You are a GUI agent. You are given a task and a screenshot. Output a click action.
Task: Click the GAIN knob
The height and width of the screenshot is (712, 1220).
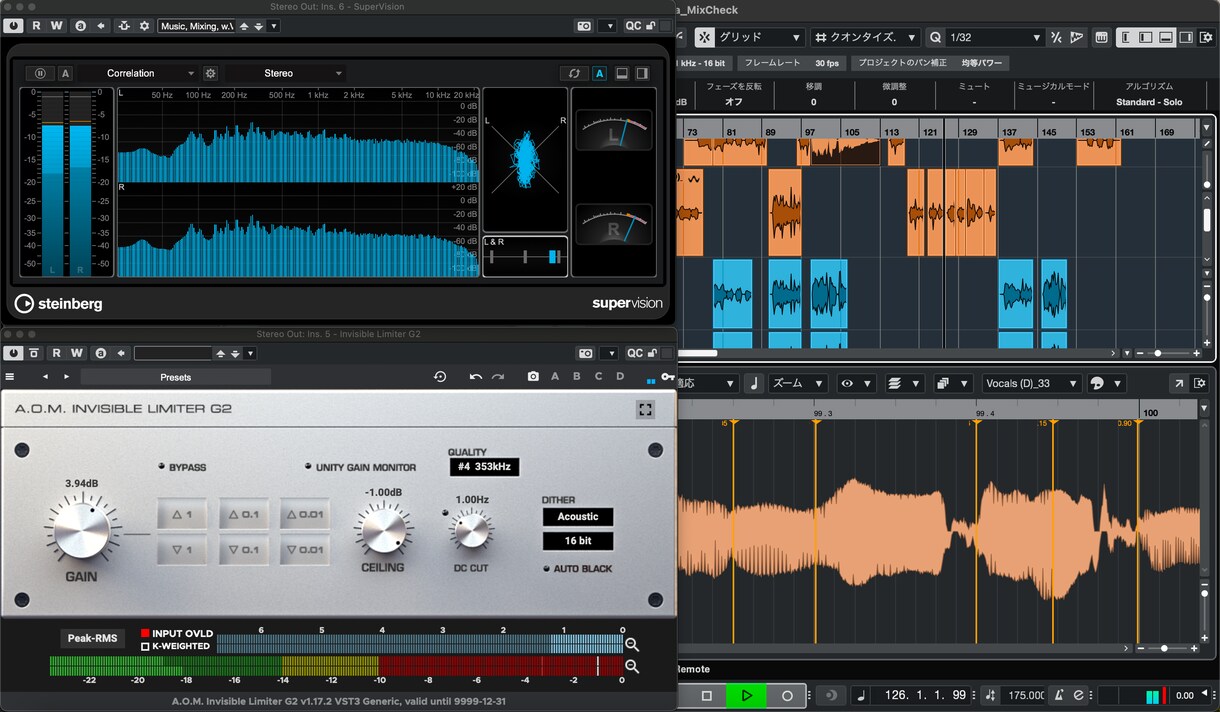click(x=81, y=530)
